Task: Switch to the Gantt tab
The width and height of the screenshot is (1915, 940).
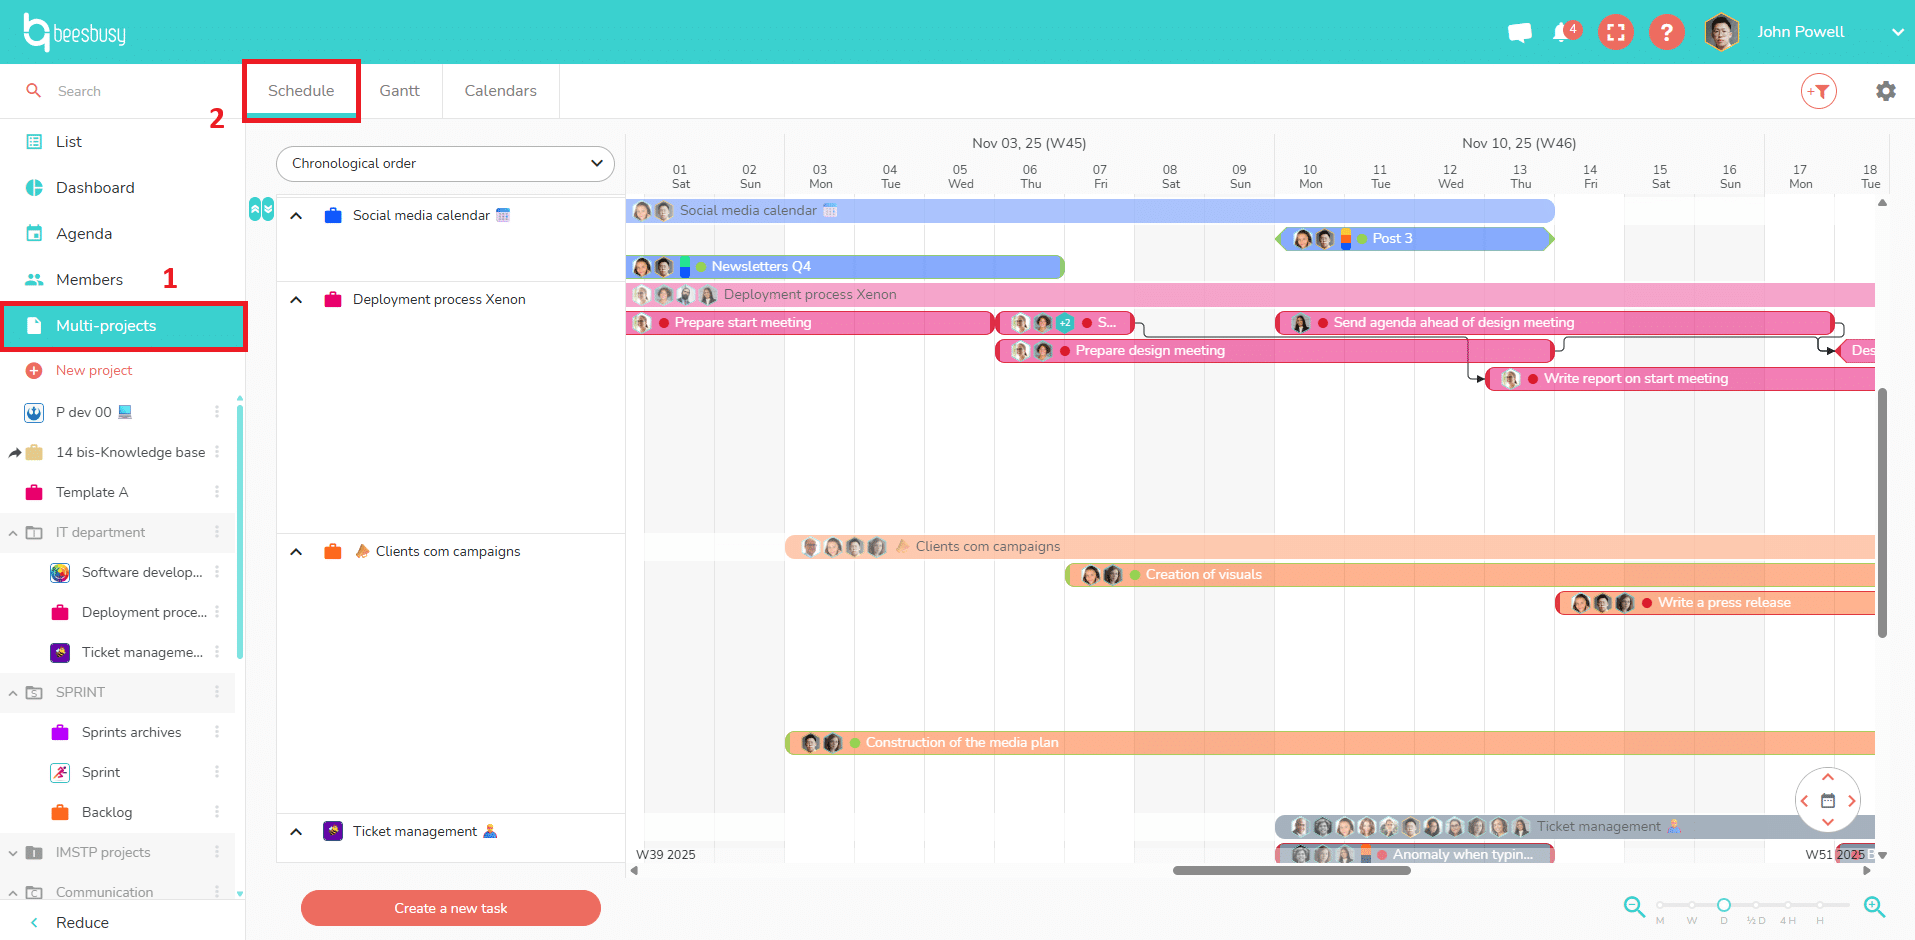Action: click(399, 90)
